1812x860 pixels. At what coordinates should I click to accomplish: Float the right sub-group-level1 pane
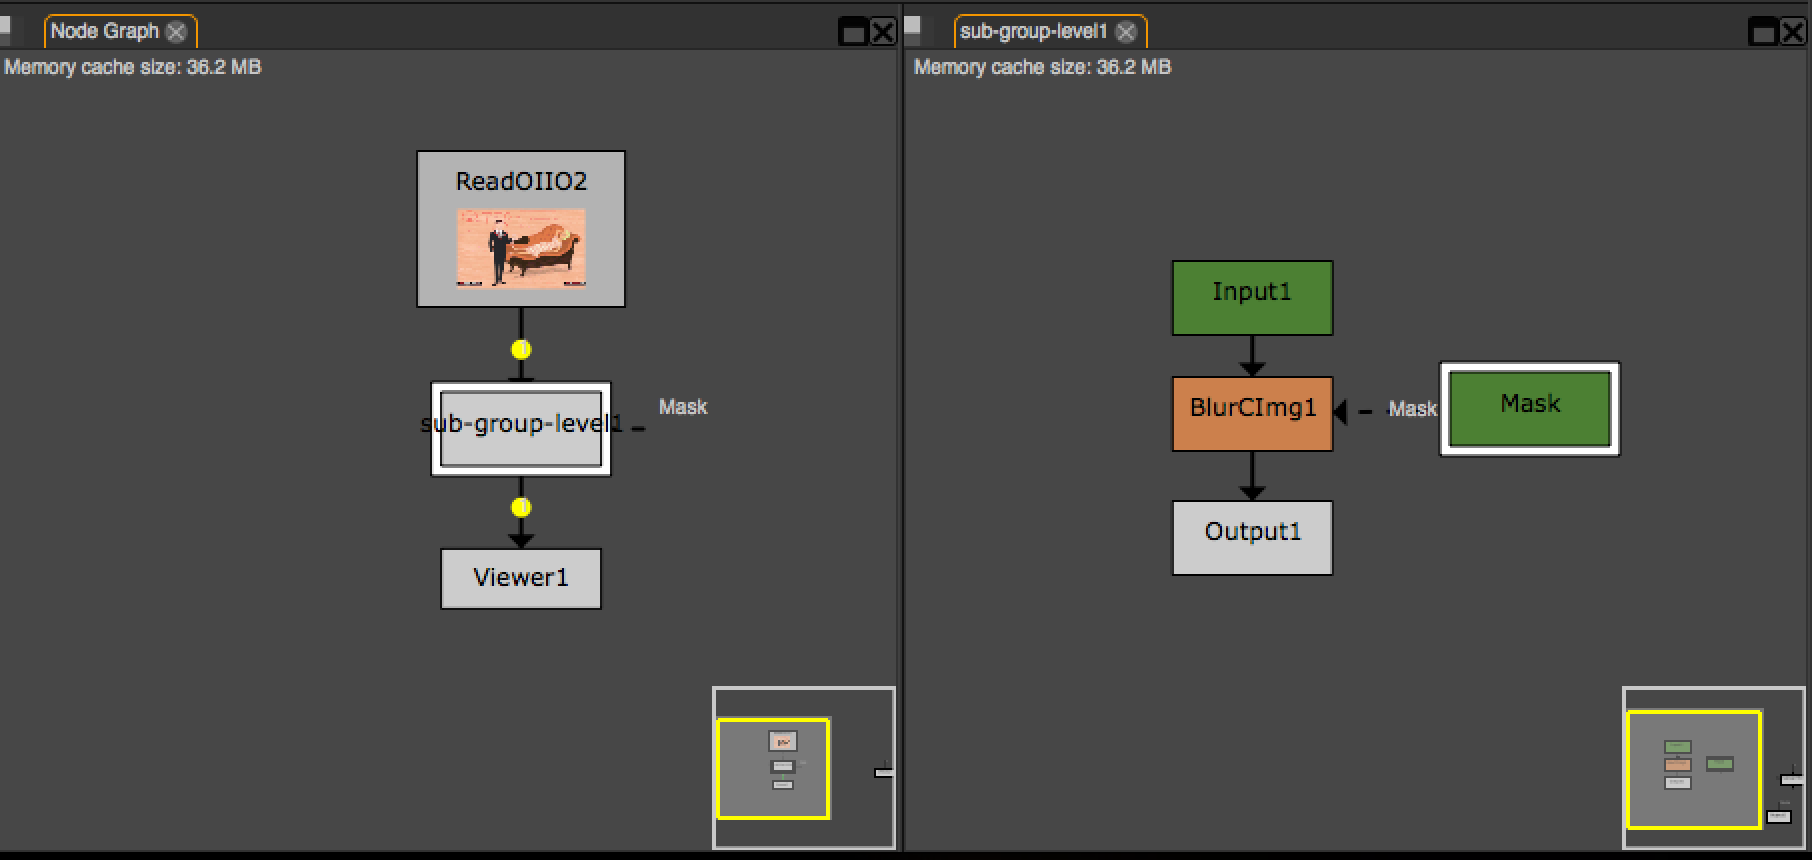1763,33
